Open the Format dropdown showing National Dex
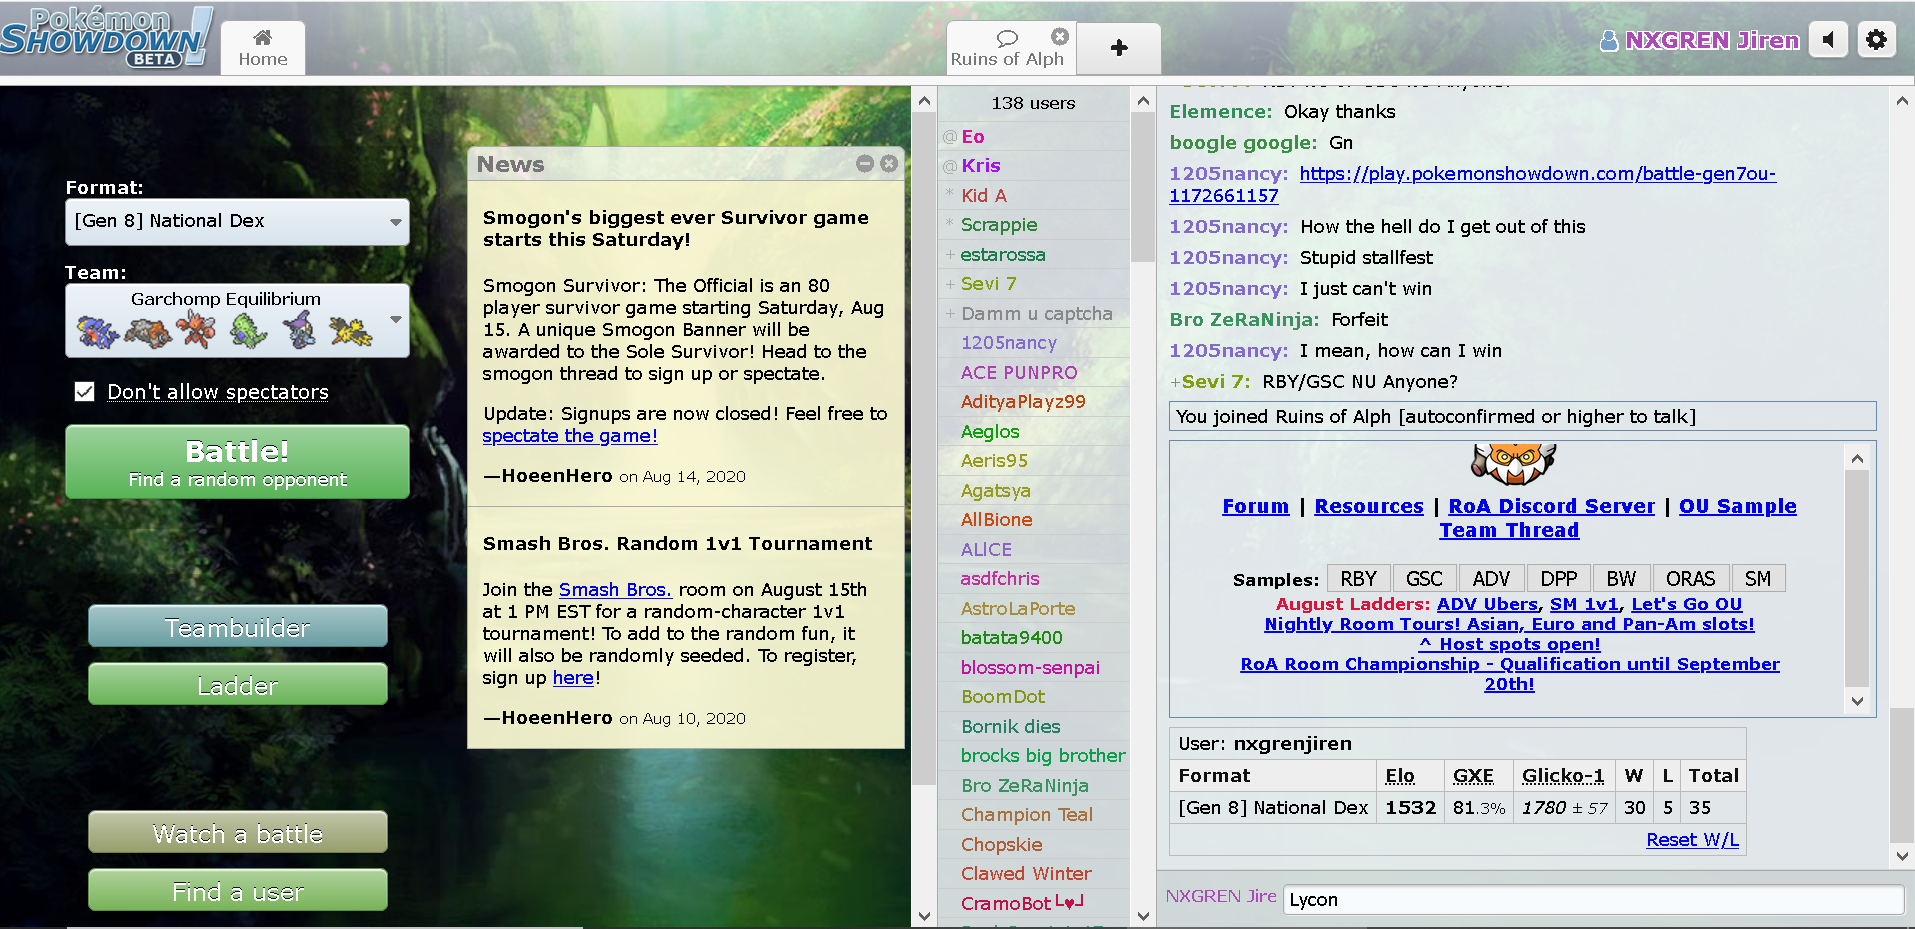1915x929 pixels. point(237,221)
